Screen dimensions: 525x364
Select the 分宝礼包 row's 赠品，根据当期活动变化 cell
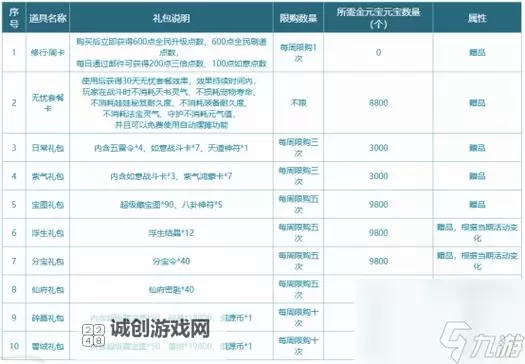tap(477, 261)
